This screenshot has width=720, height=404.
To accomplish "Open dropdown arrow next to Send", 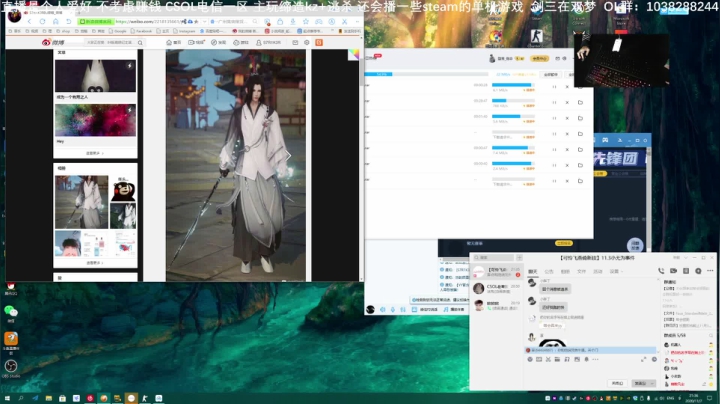I will [652, 383].
